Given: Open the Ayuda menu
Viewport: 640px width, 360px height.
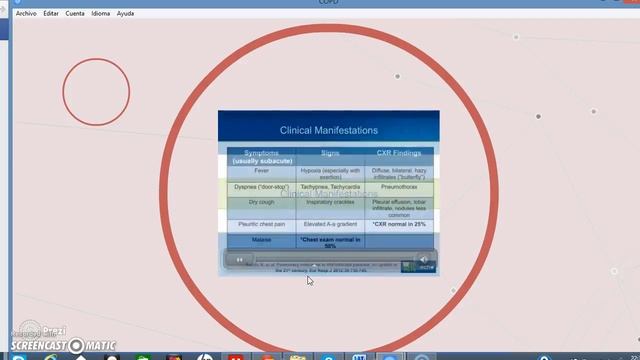Looking at the screenshot, I should click(x=125, y=13).
